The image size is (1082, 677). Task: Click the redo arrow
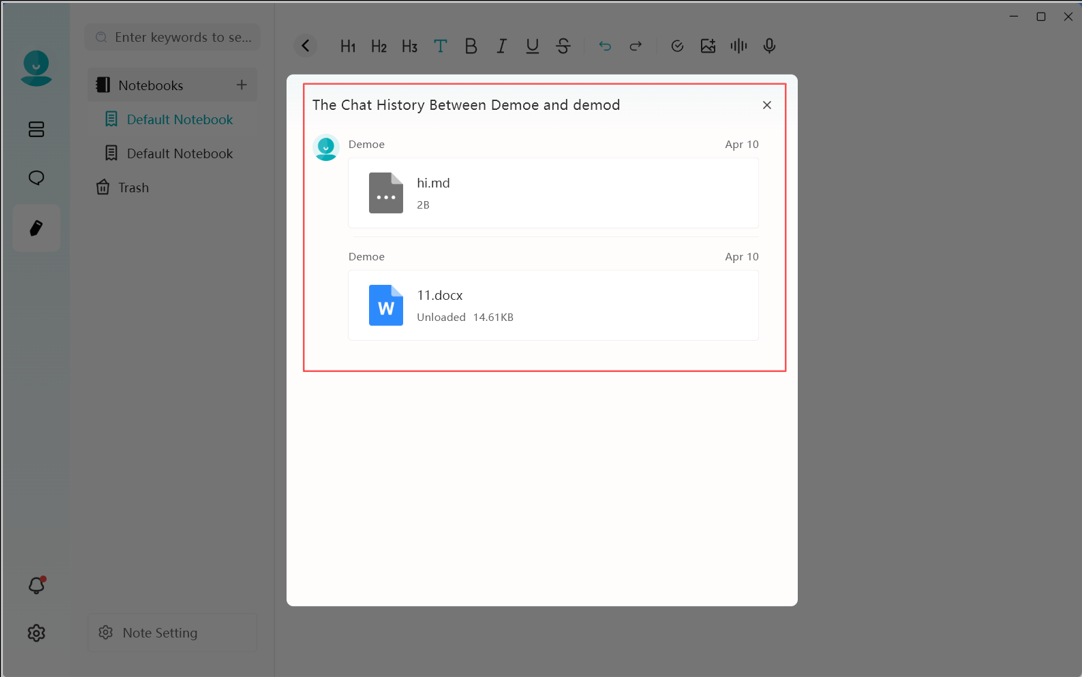click(x=636, y=46)
